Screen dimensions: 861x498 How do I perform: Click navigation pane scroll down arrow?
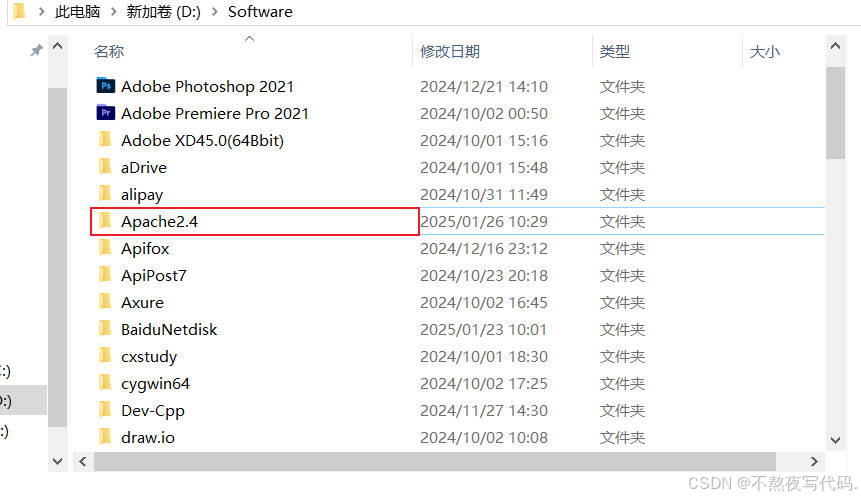coord(57,461)
